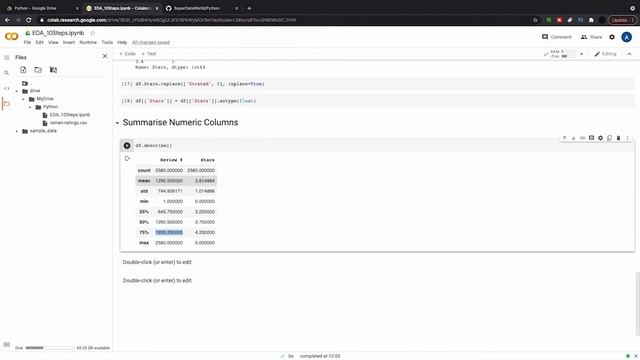
Task: Click the Comment button
Action: (x=557, y=37)
